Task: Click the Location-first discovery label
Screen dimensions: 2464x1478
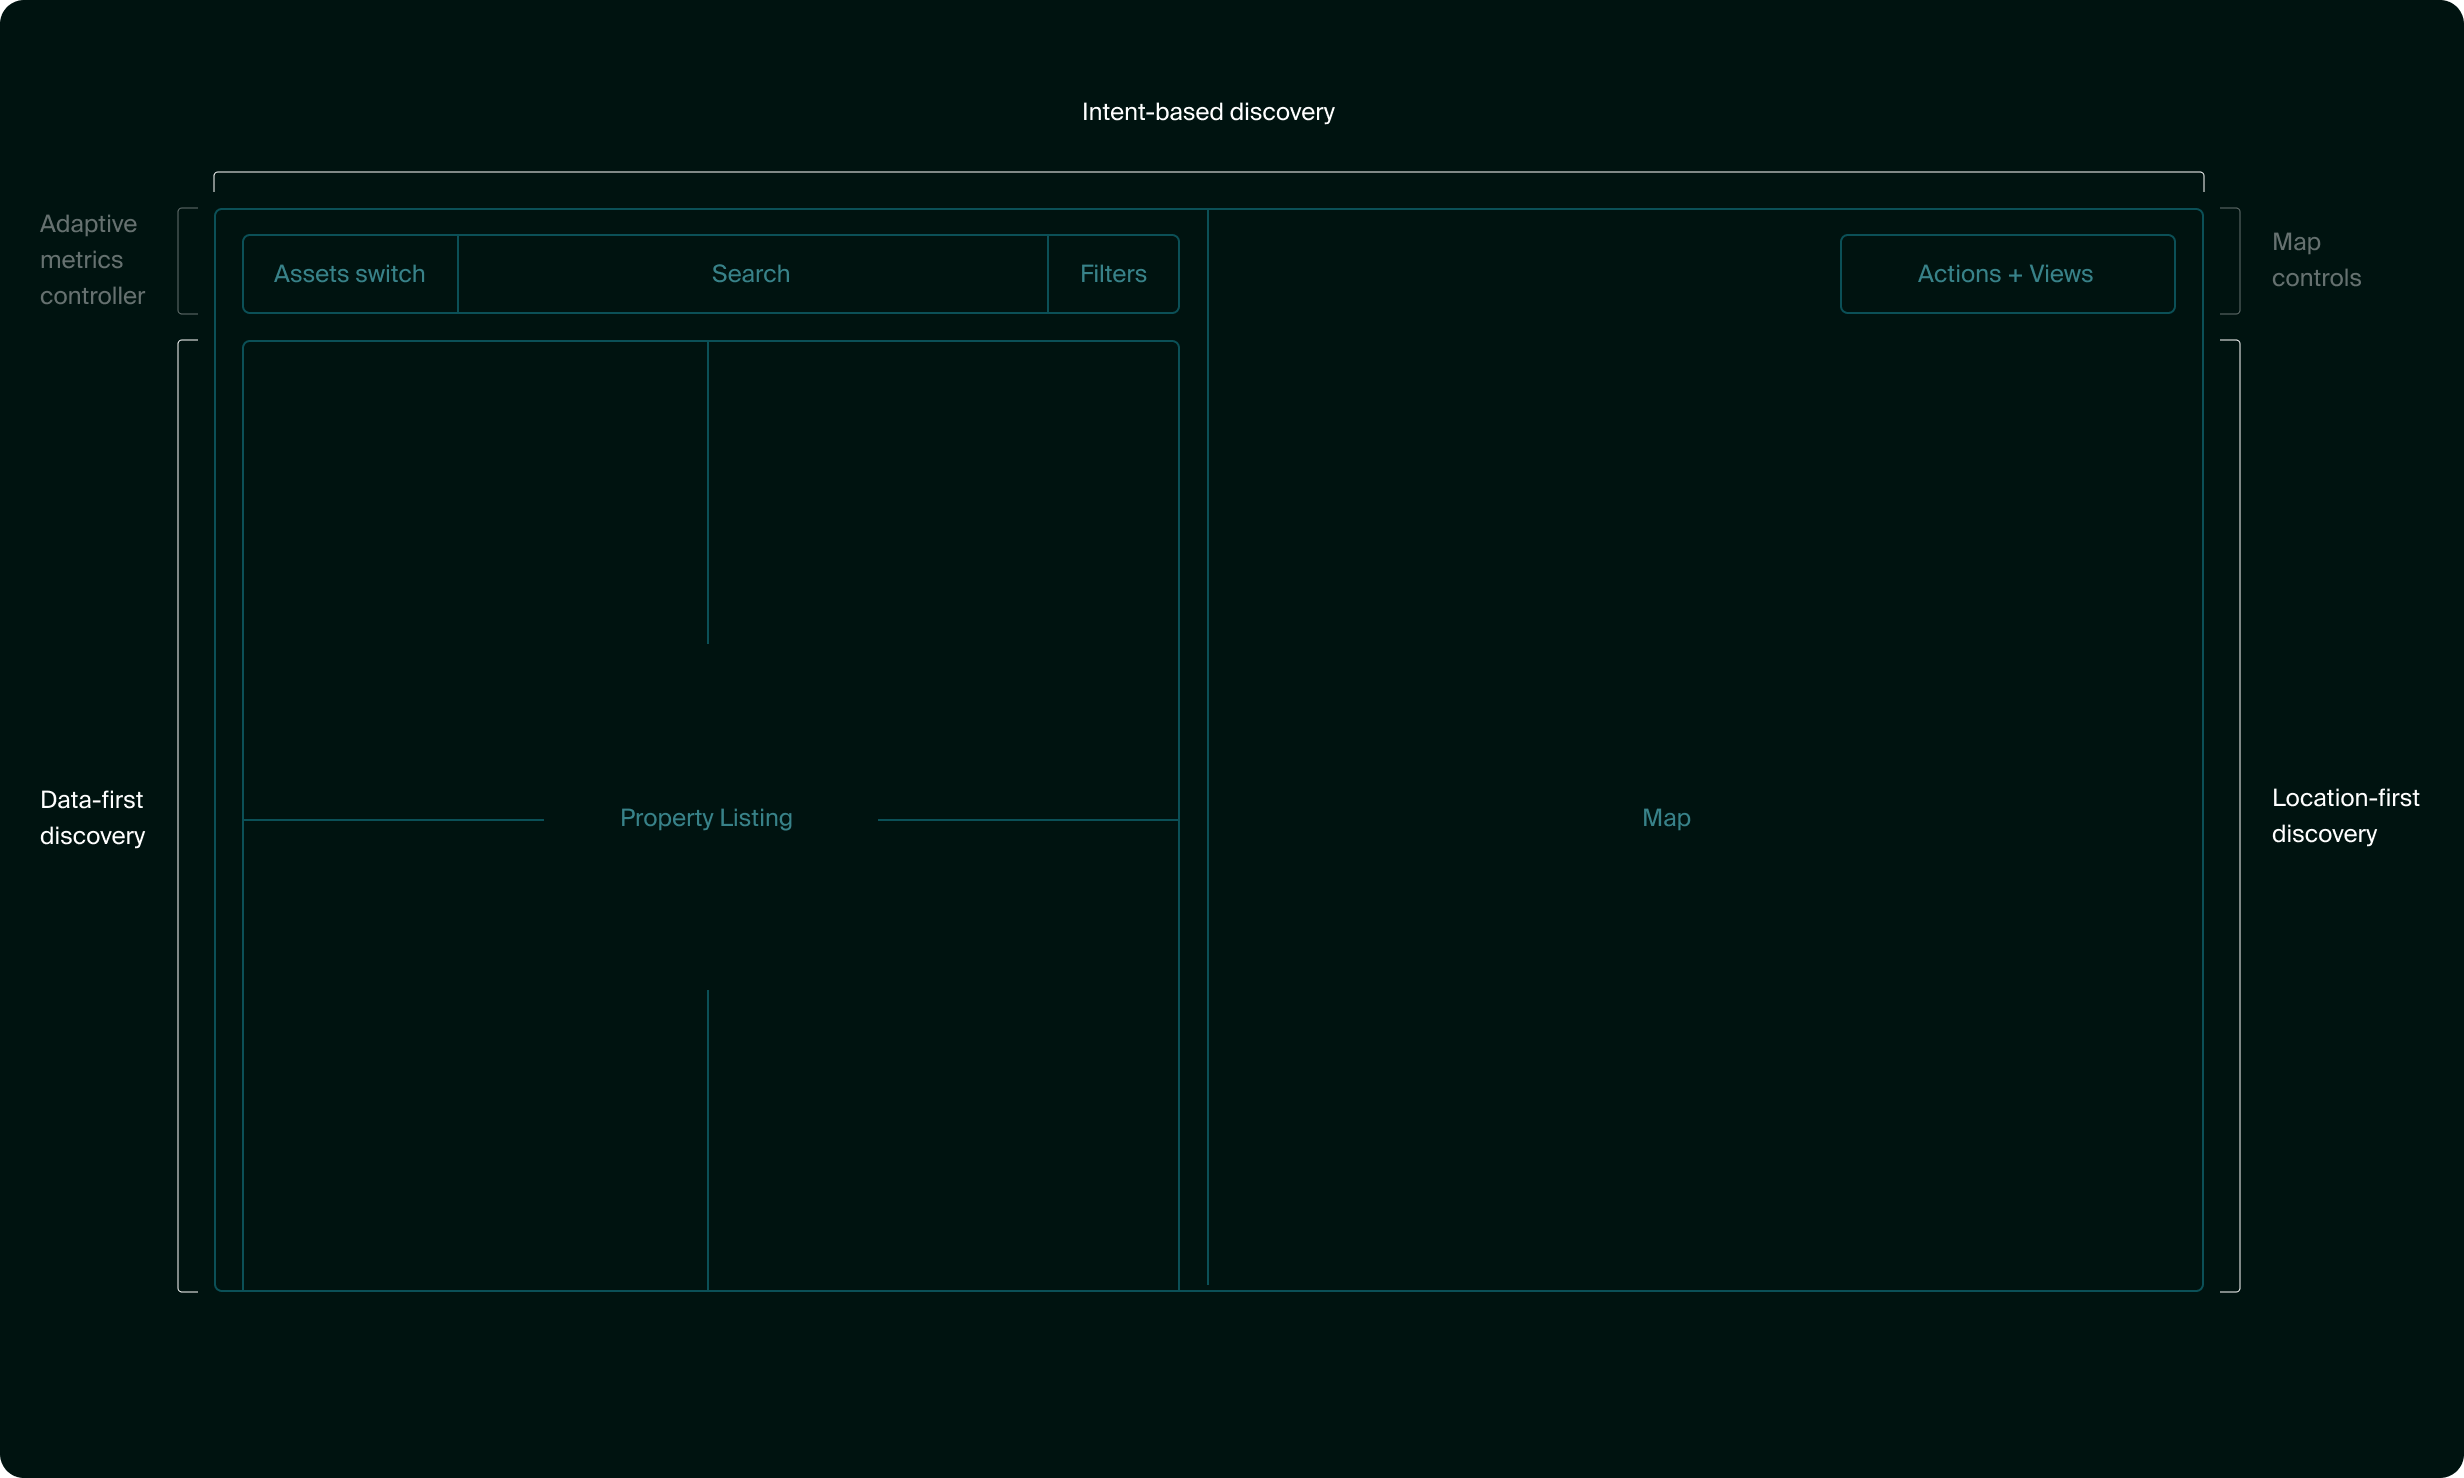Action: pos(2345,816)
